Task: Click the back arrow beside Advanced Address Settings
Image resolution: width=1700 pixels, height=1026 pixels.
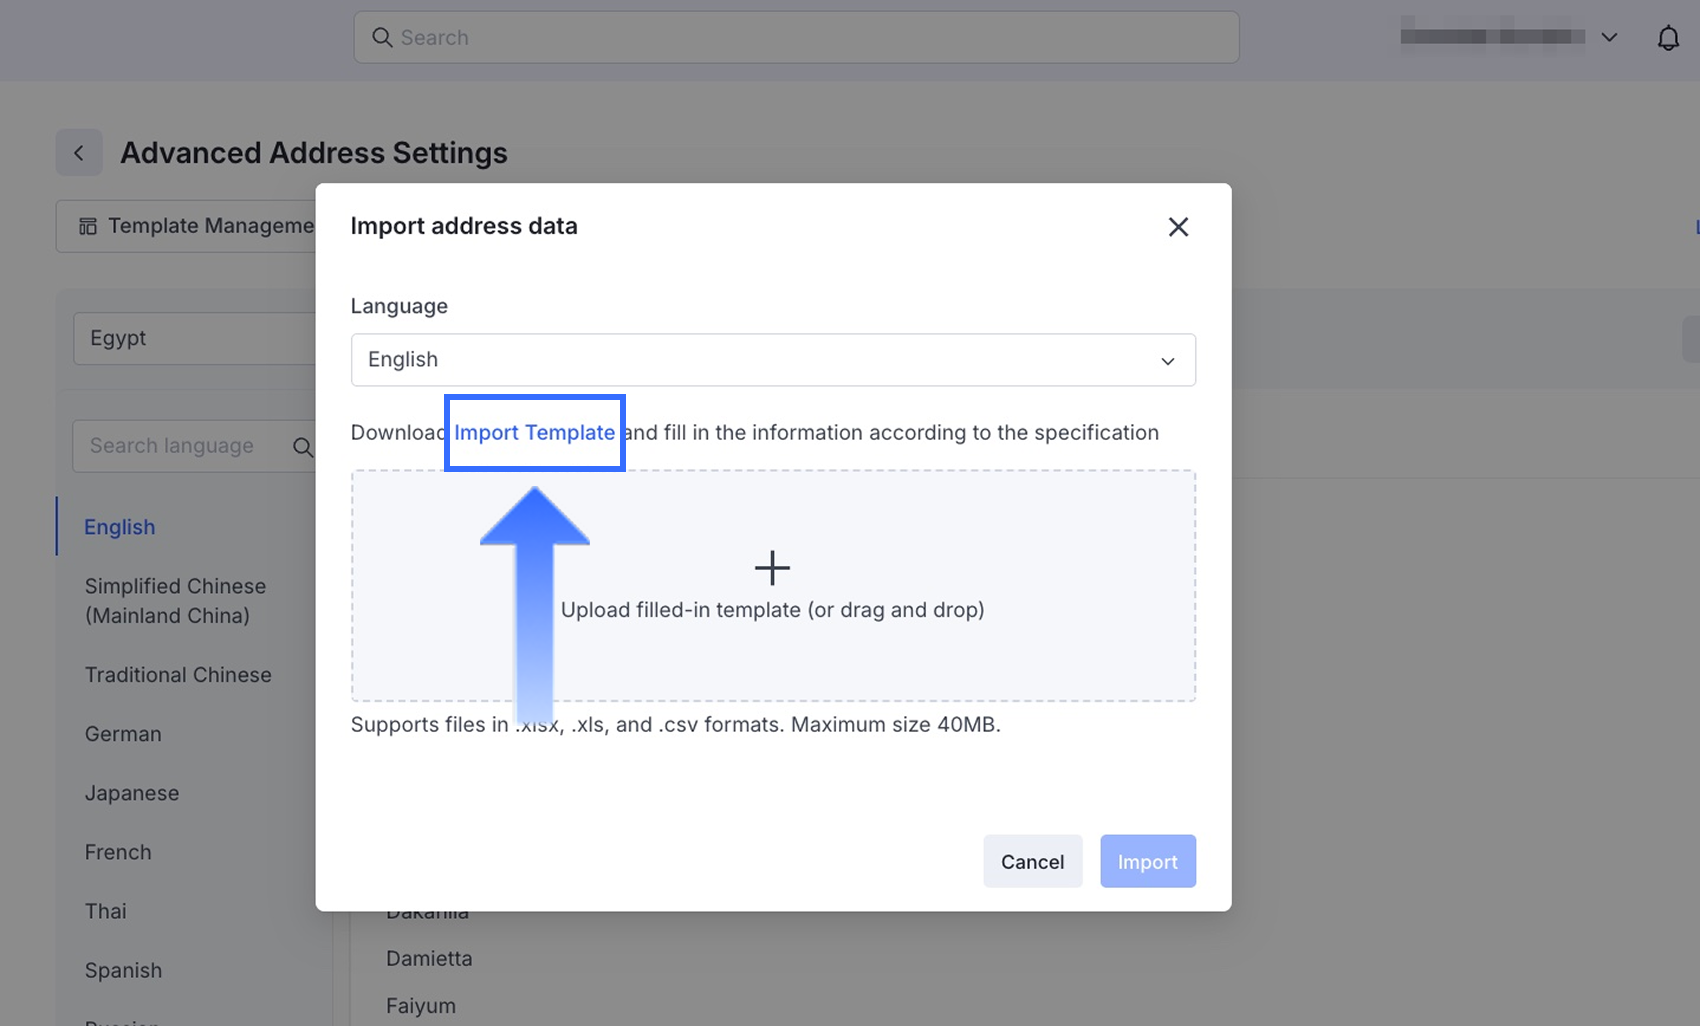Action: pos(79,153)
